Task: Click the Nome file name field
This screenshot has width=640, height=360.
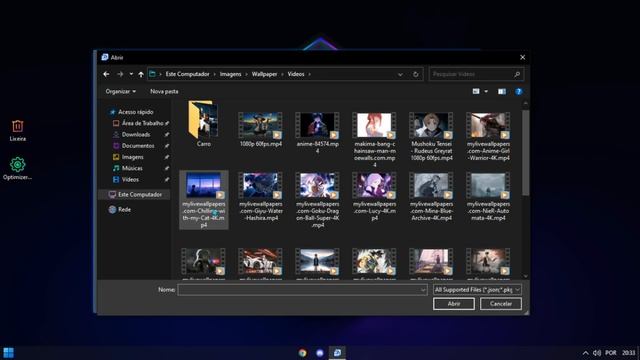Action: point(298,290)
